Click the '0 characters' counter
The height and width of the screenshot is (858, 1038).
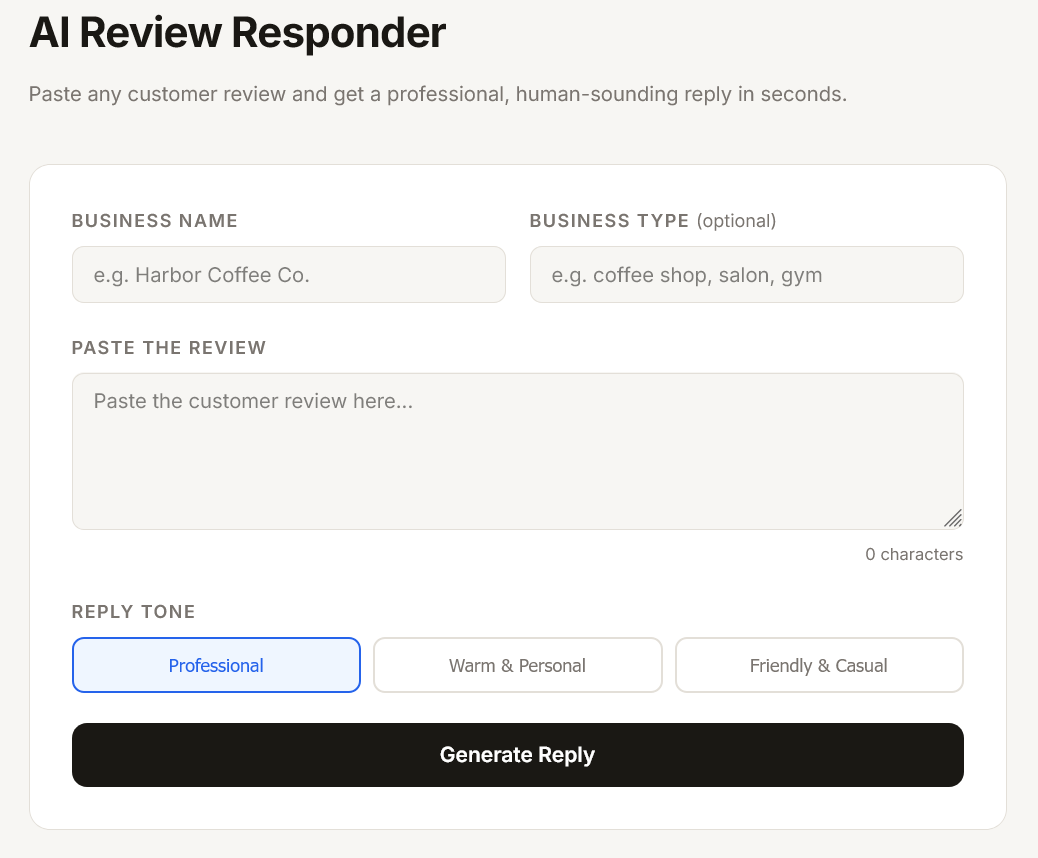[914, 554]
